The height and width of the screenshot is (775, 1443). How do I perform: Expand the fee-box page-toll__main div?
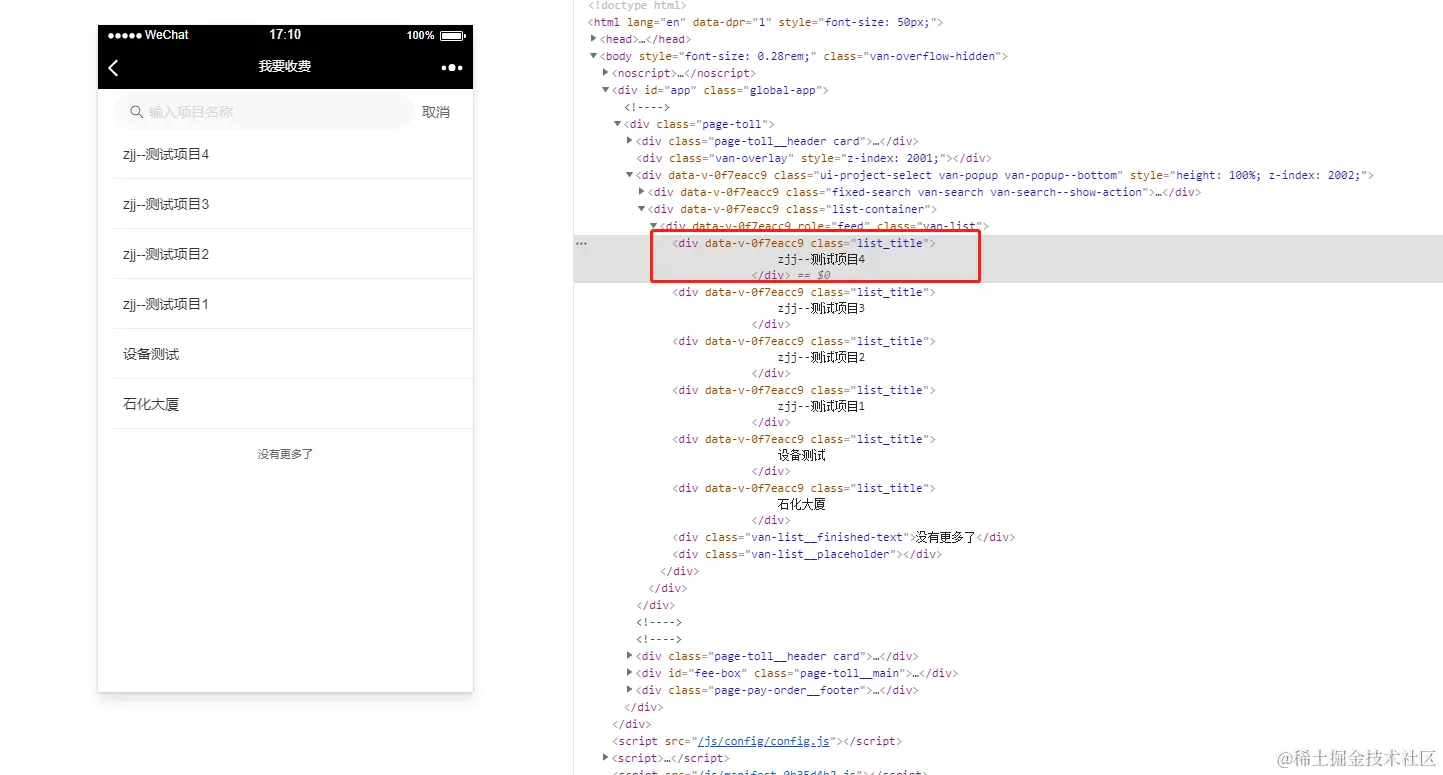coord(630,673)
